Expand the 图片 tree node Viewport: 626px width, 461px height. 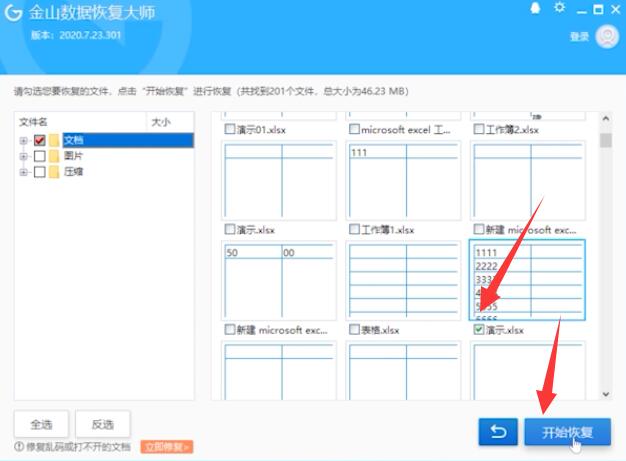24,156
